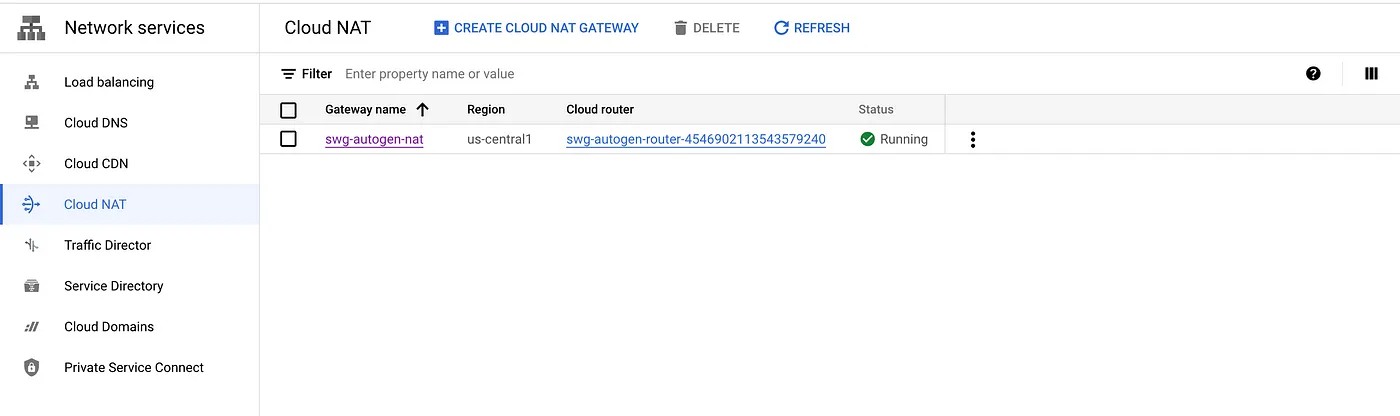1400x416 pixels.
Task: Select the Cloud Domains icon
Action: click(x=31, y=327)
